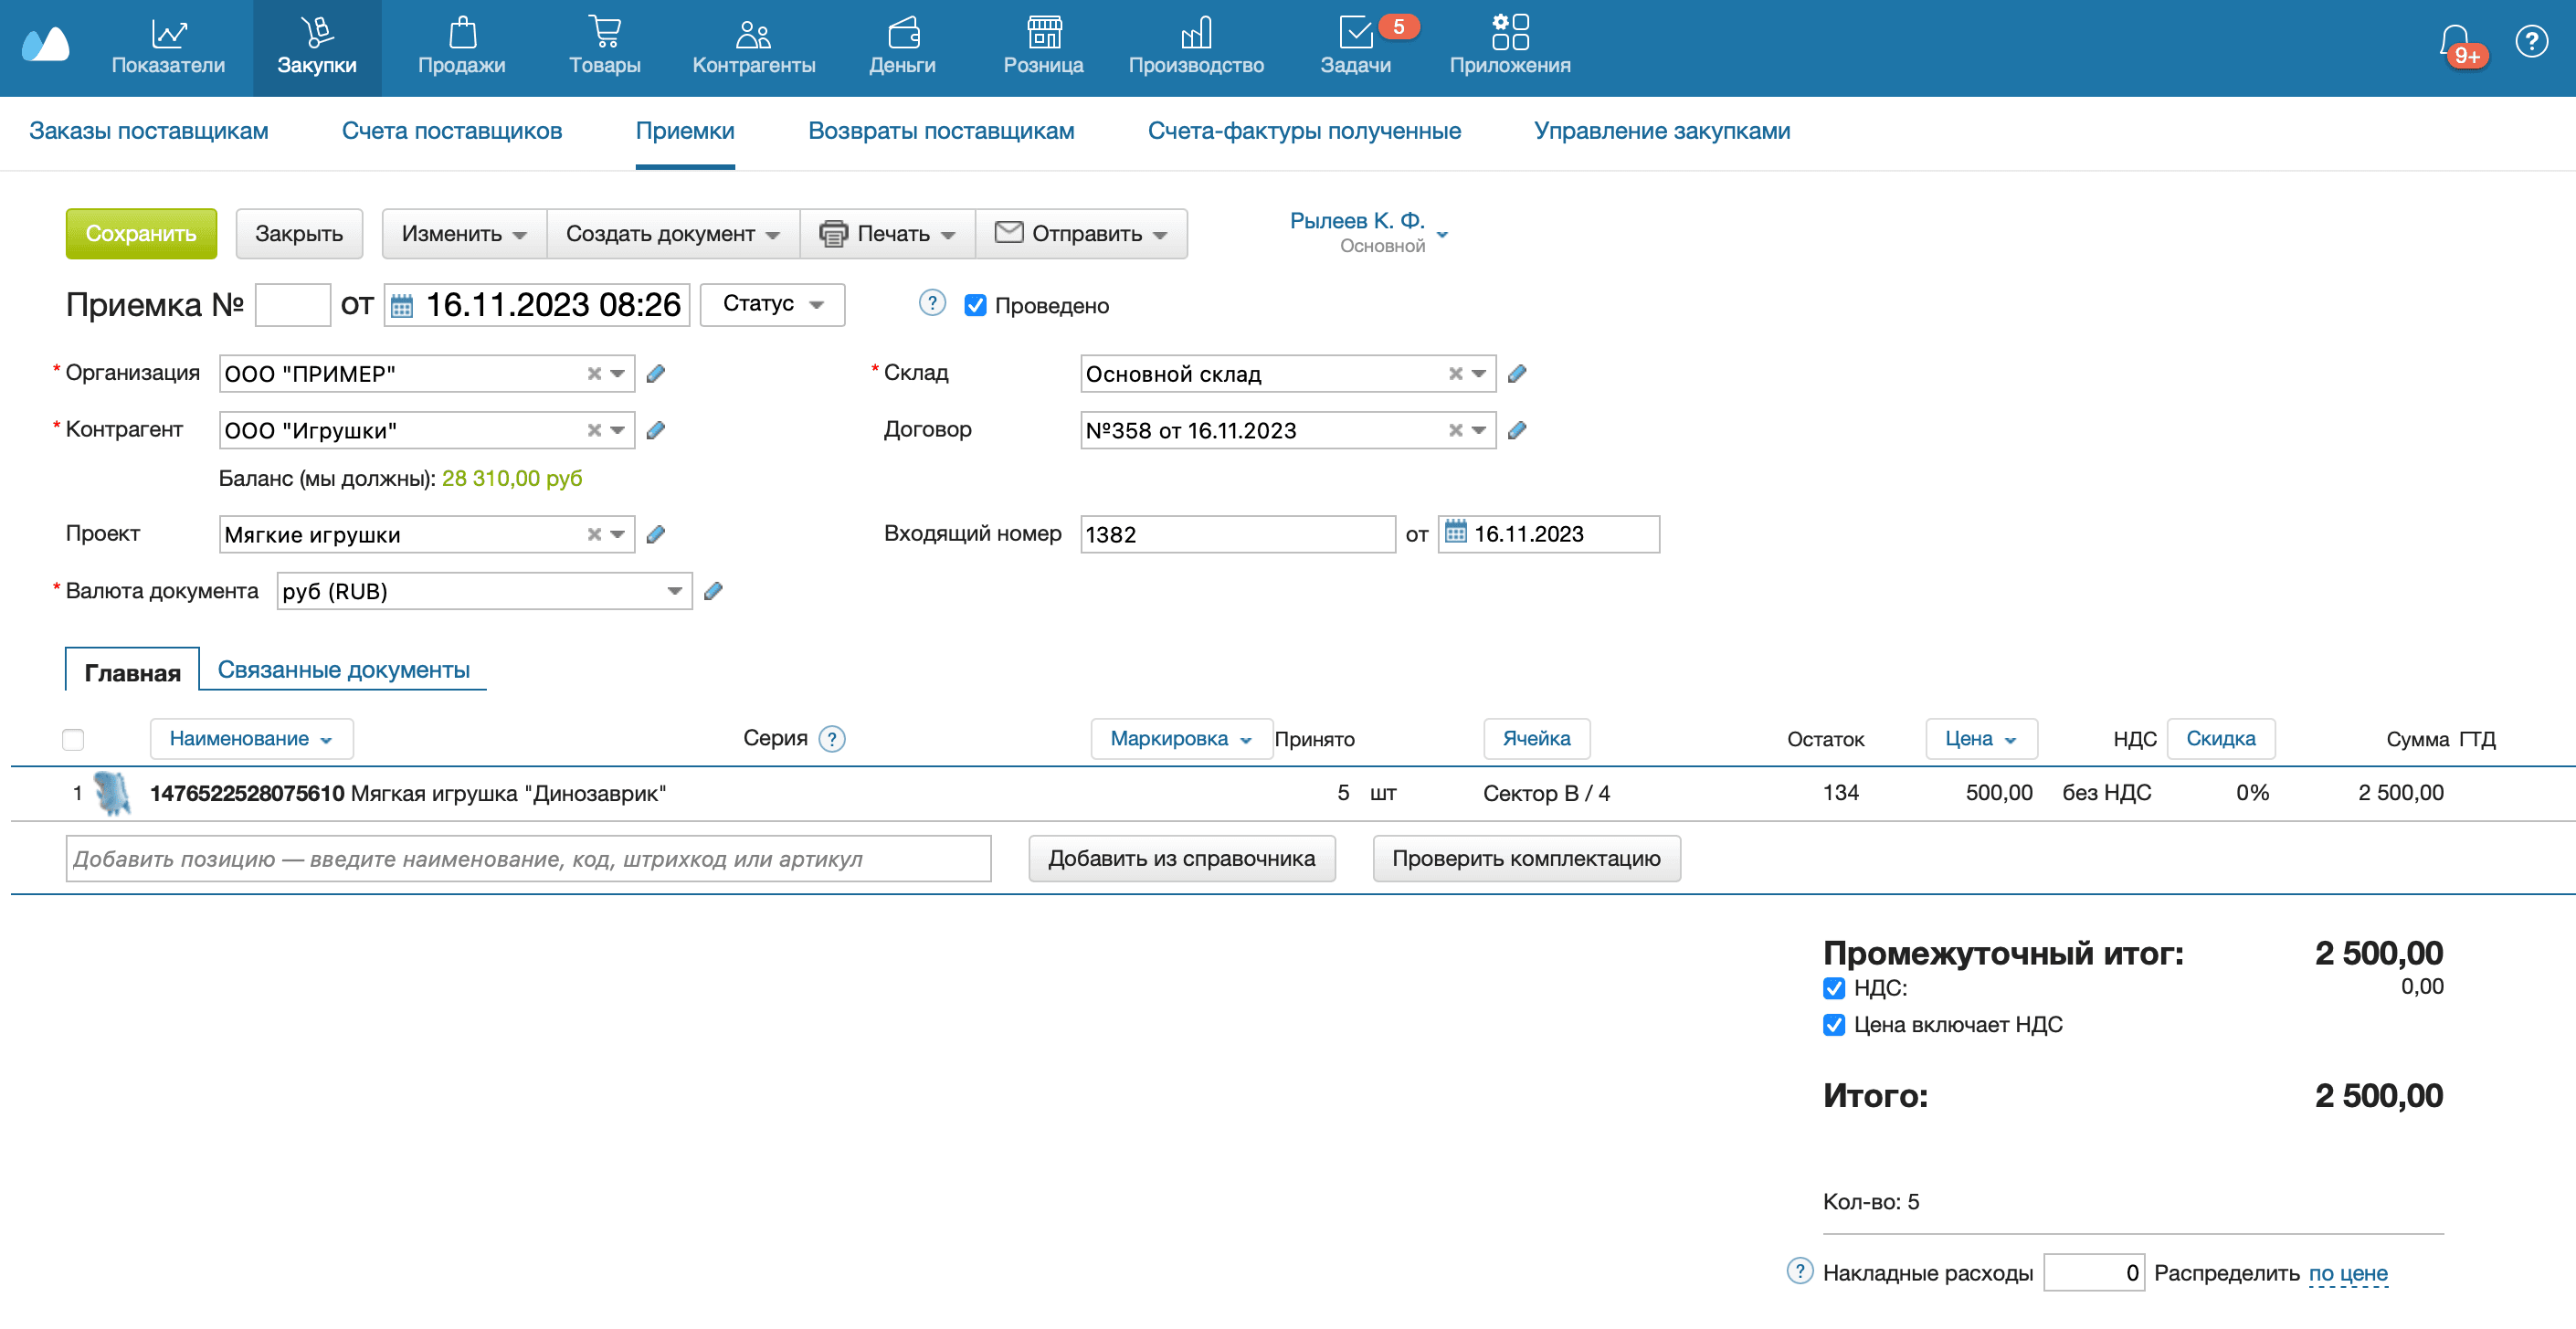The image size is (2576, 1329).
Task: Open the notifications bell icon
Action: point(2456,42)
